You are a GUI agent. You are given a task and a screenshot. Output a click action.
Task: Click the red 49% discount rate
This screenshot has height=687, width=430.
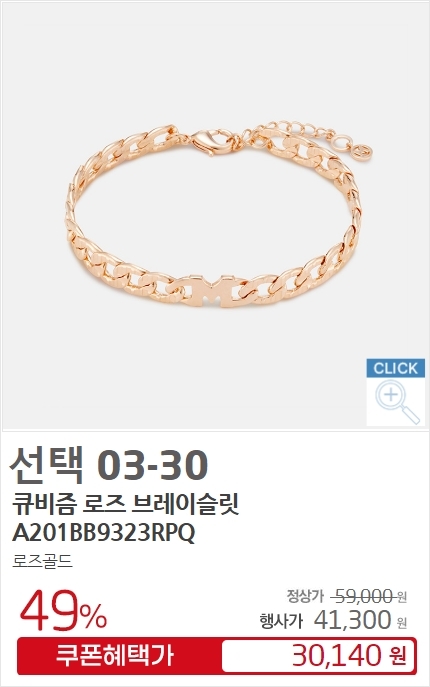[63, 611]
